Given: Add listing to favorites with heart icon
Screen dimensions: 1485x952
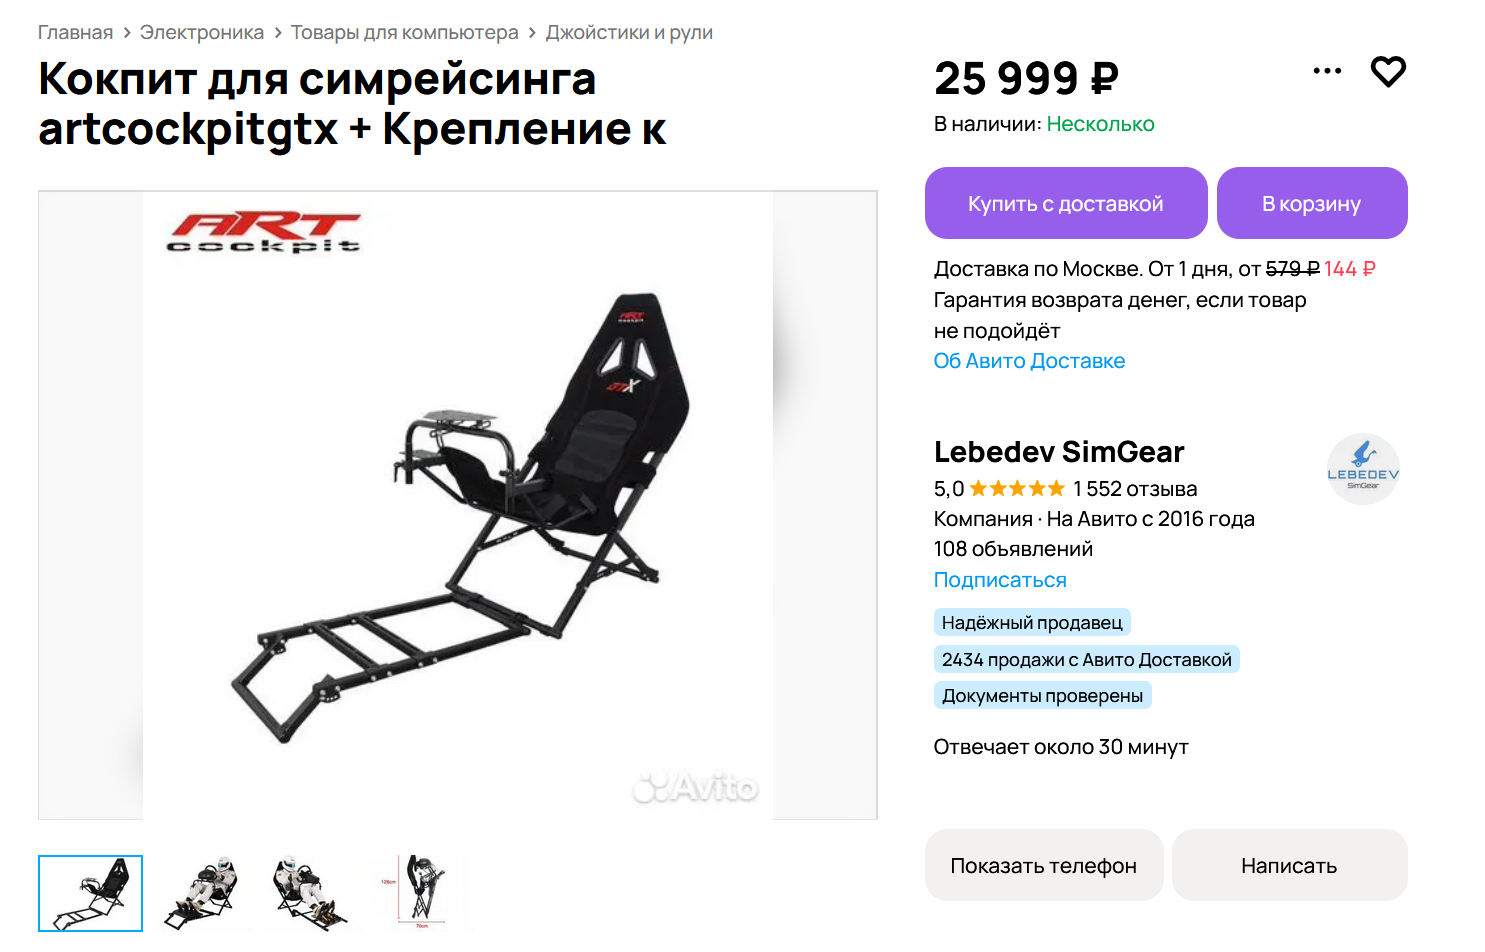Looking at the screenshot, I should click(1388, 71).
